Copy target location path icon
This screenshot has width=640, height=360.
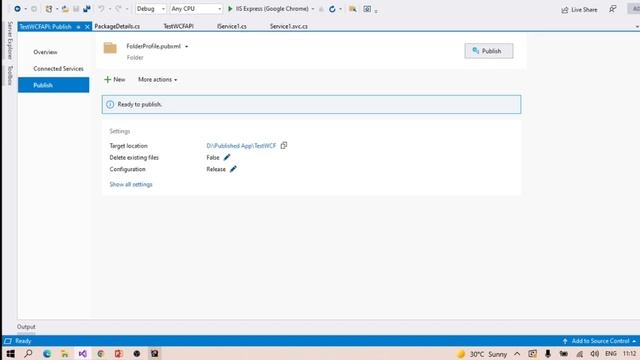284,145
